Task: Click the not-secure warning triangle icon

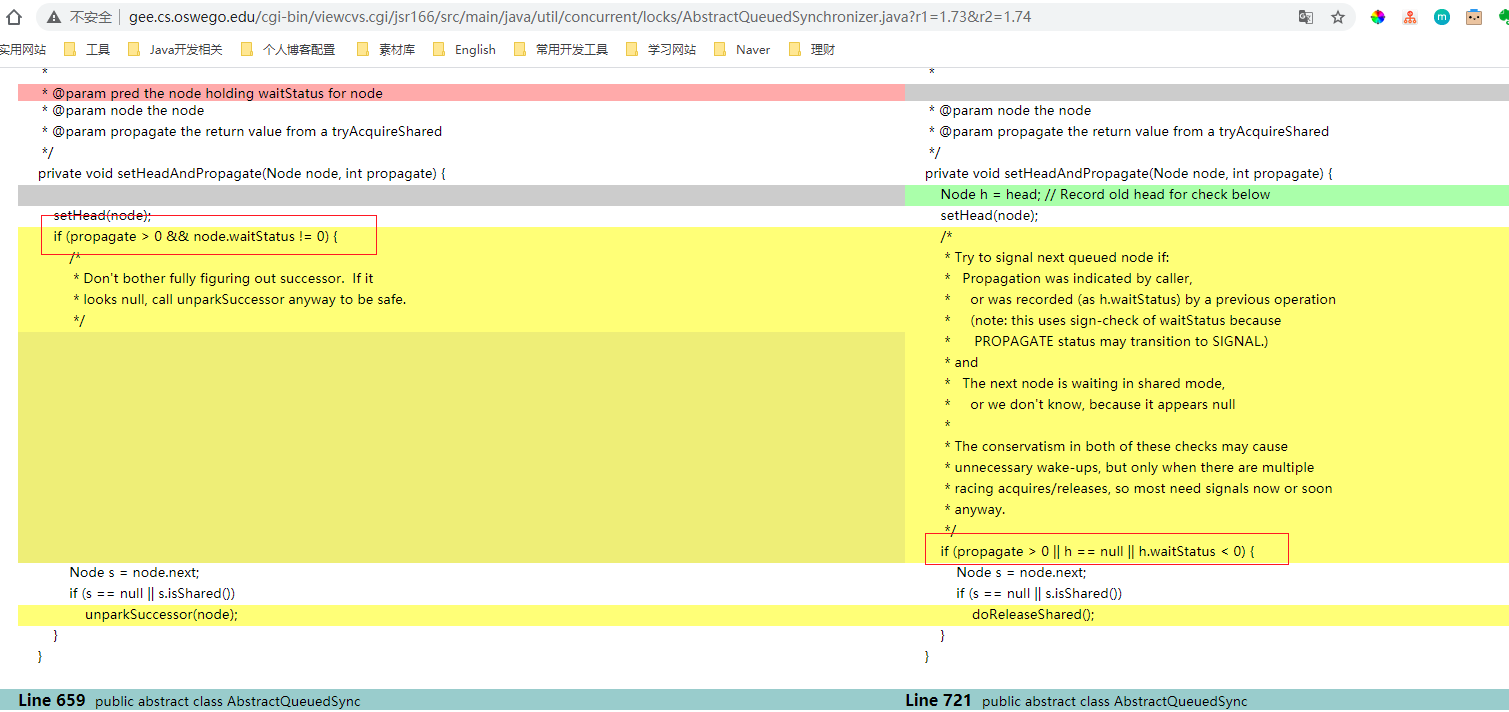Action: pos(54,17)
